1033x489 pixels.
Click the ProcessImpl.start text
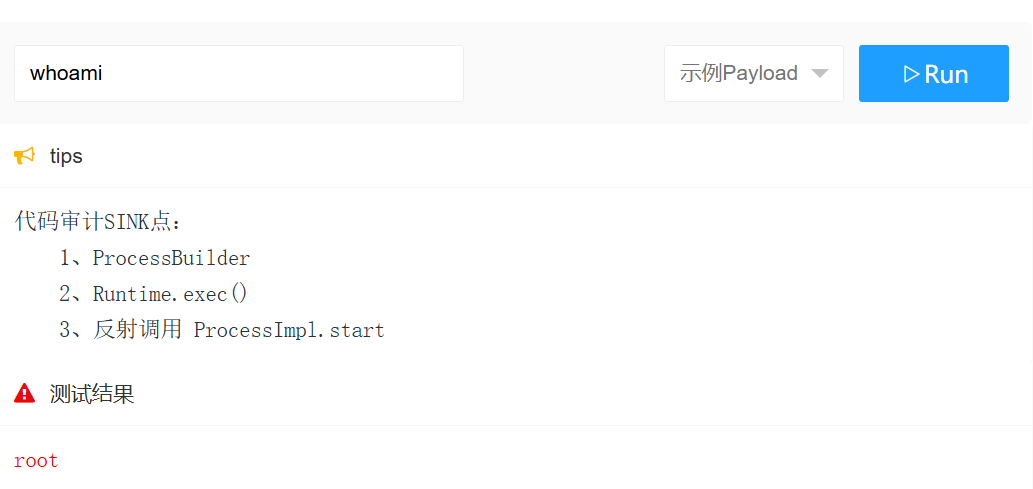[289, 330]
